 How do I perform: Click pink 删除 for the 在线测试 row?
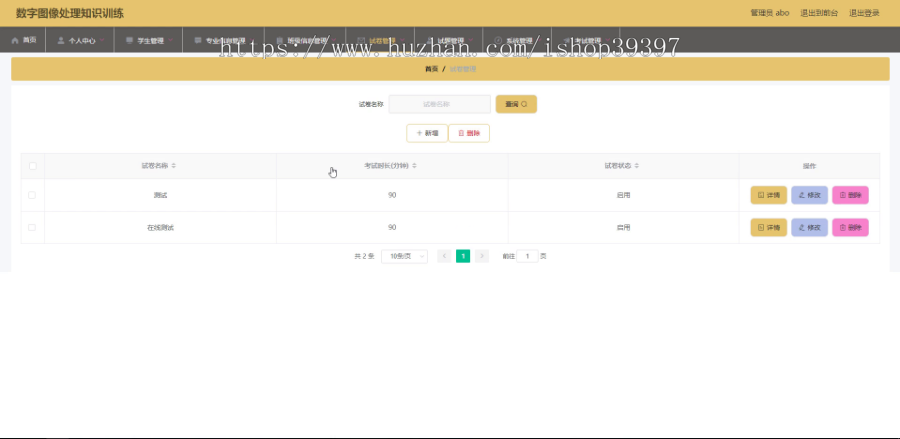[850, 227]
